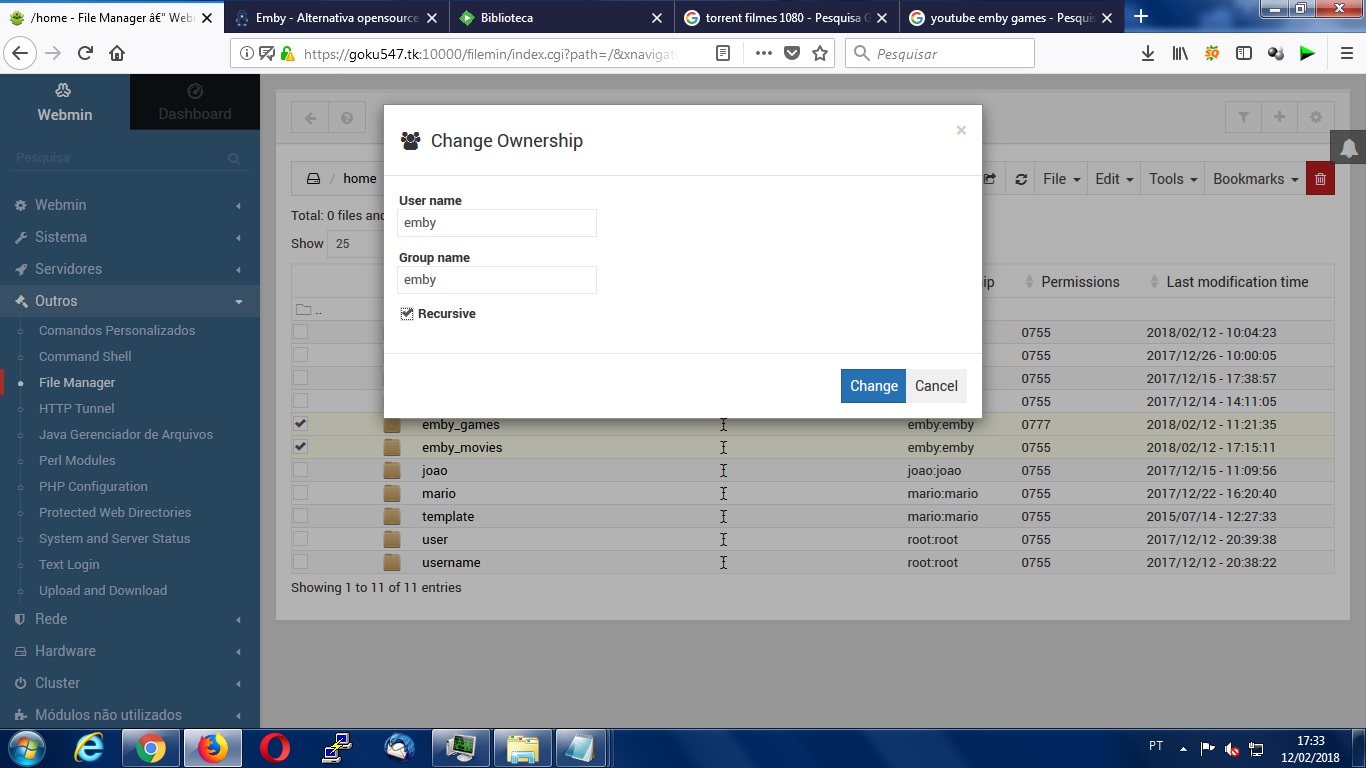Switch to Biblioteca browser tab
1366x768 pixels.
click(x=562, y=18)
